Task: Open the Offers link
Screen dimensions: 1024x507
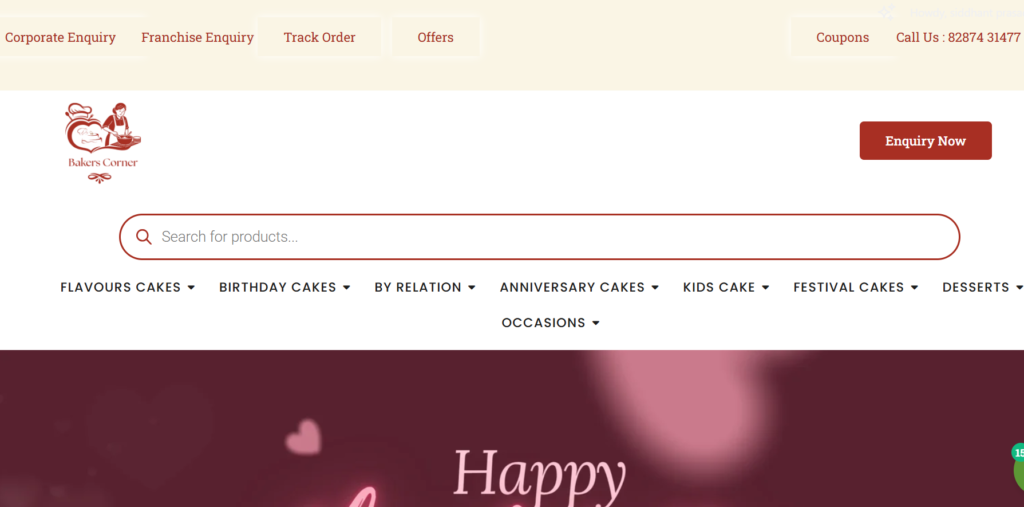Action: tap(436, 37)
